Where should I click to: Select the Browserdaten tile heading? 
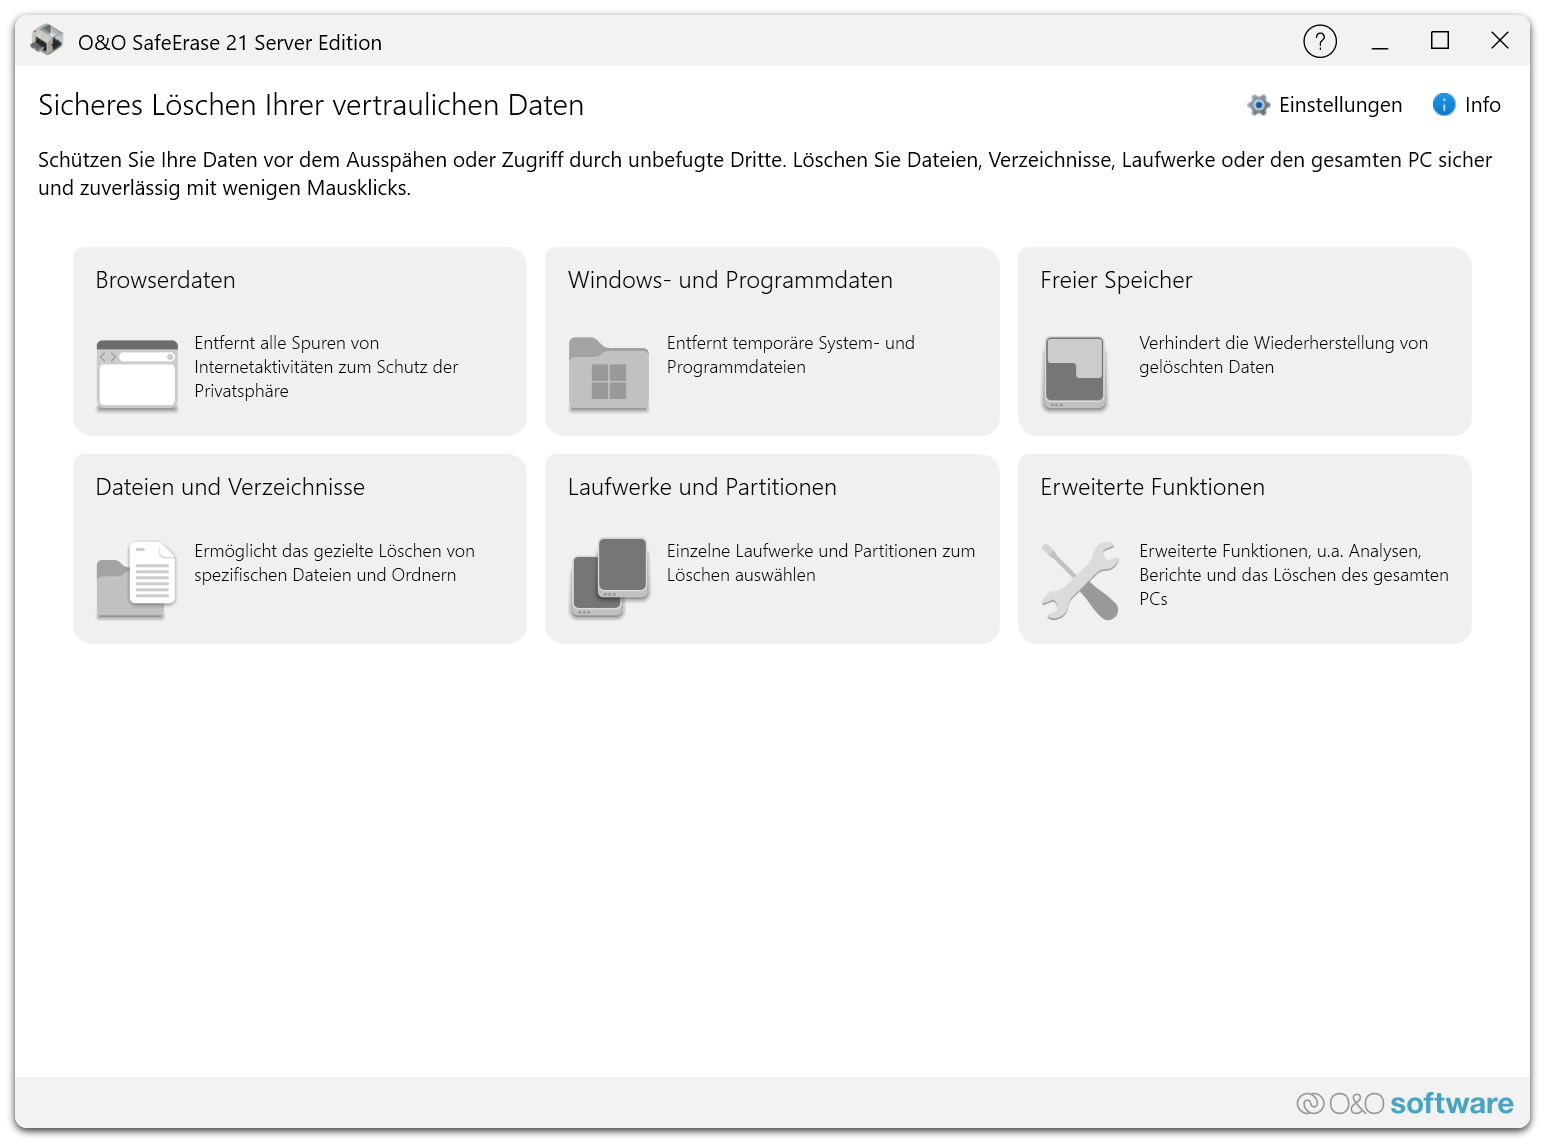pyautogui.click(x=166, y=280)
